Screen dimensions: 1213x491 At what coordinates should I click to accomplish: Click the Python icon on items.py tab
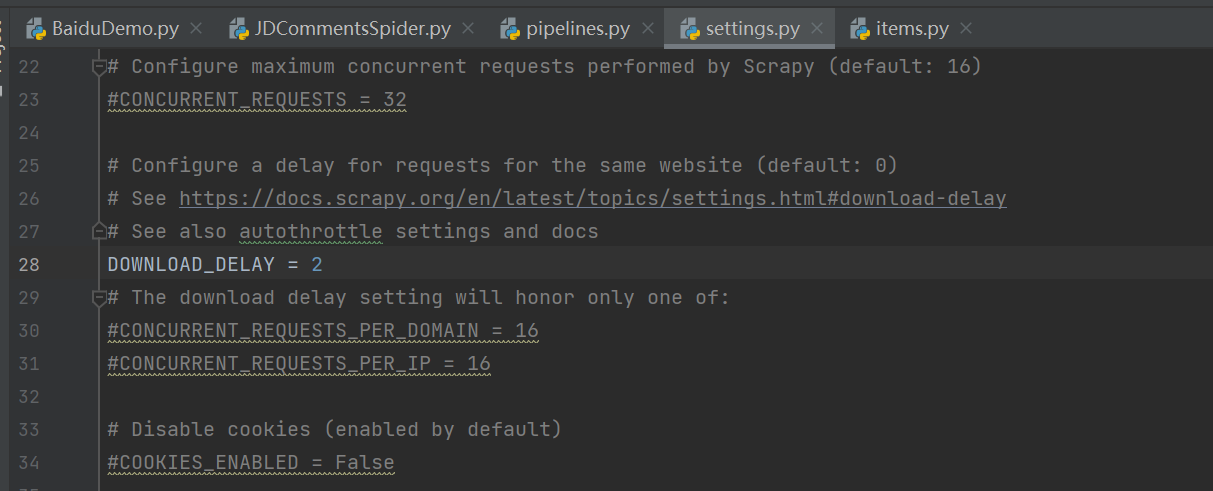860,29
